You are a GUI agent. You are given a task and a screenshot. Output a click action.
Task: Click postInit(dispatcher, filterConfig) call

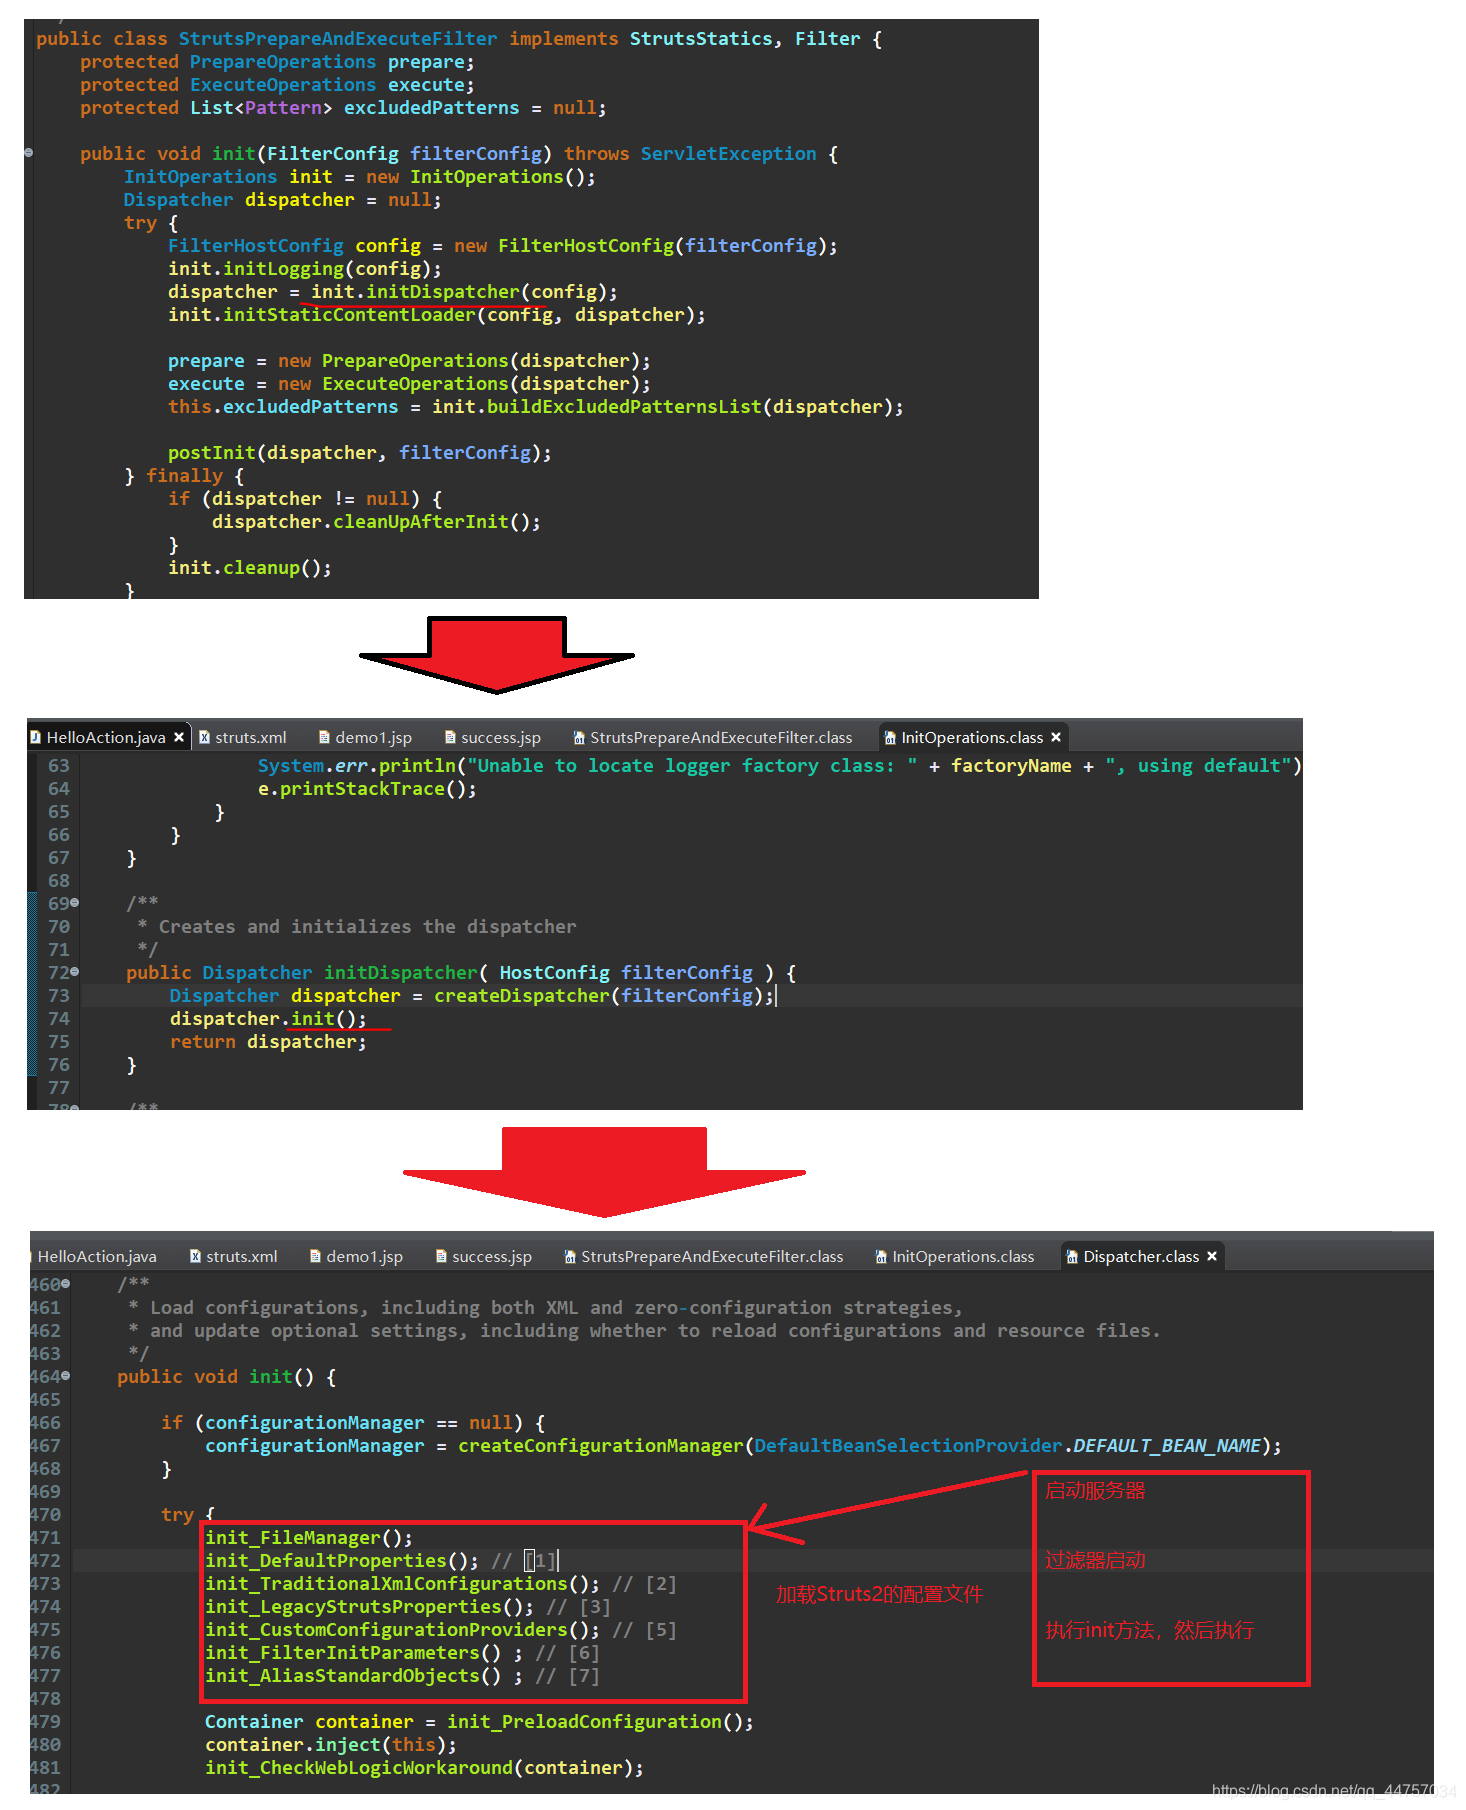point(355,453)
